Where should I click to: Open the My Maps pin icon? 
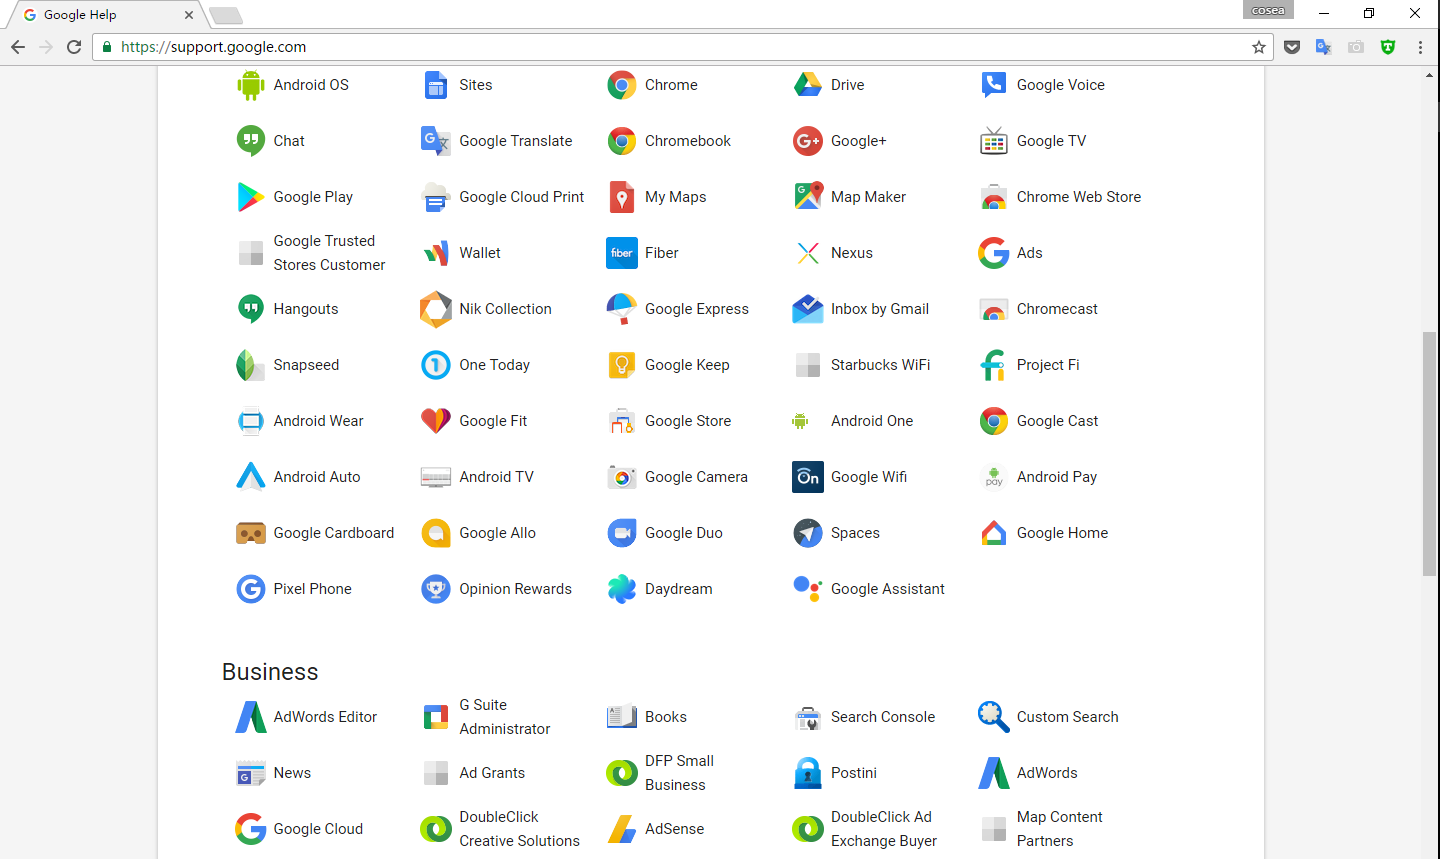622,197
